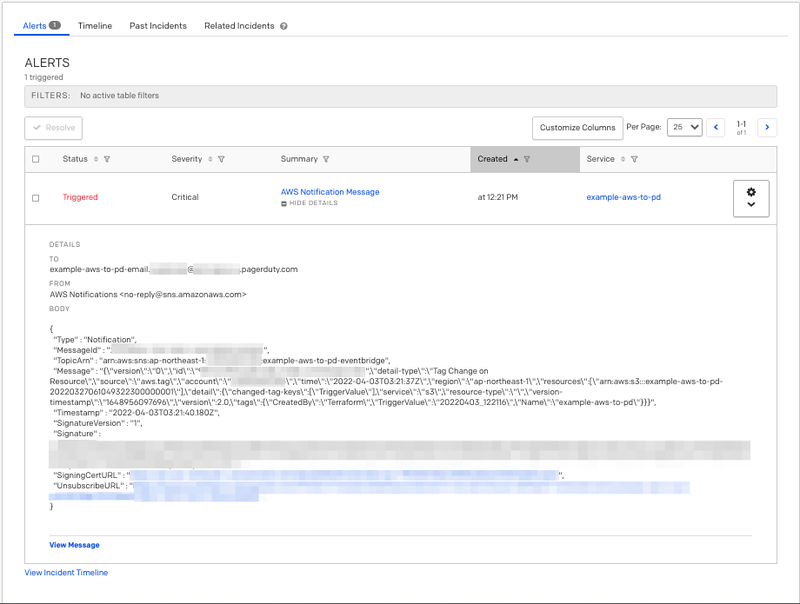The image size is (800, 604).
Task: Toggle Created column sort arrow
Action: (x=516, y=159)
